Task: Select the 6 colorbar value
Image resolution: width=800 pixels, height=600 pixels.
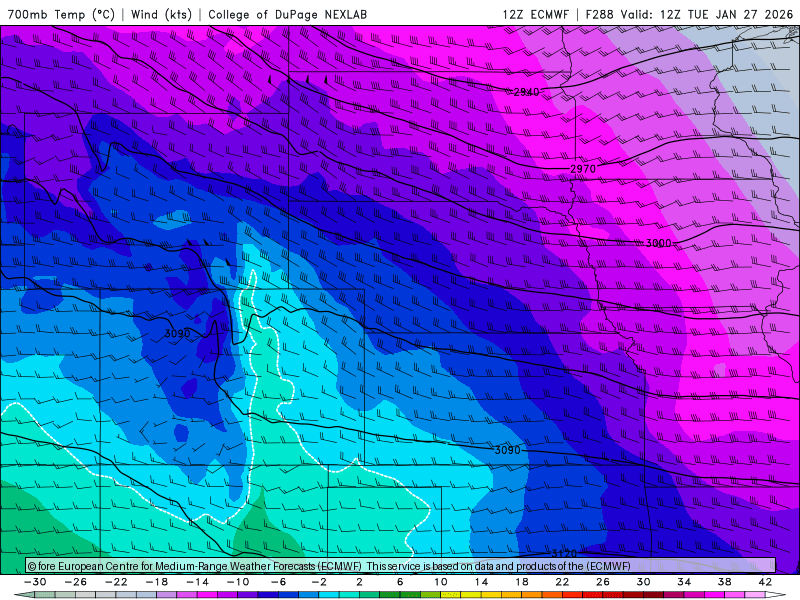Action: 400,582
